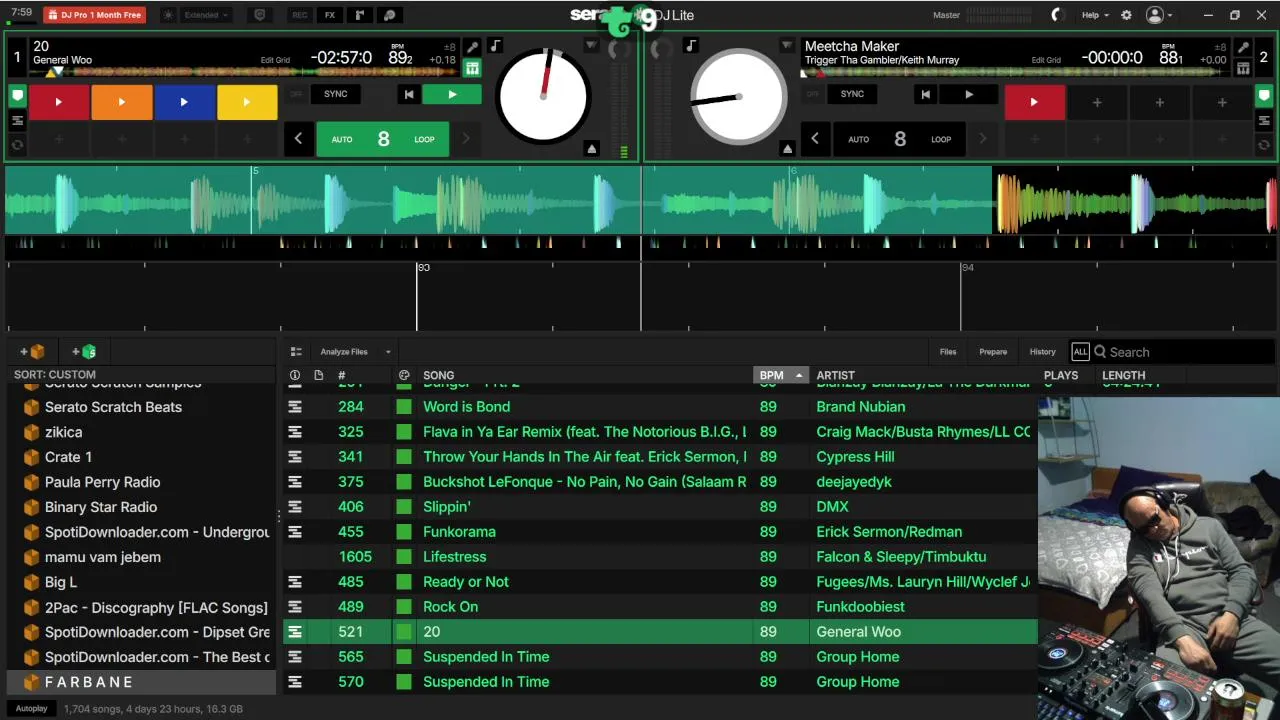Select Serato Scratch Beats crate
The image size is (1280, 720).
(x=140, y=407)
